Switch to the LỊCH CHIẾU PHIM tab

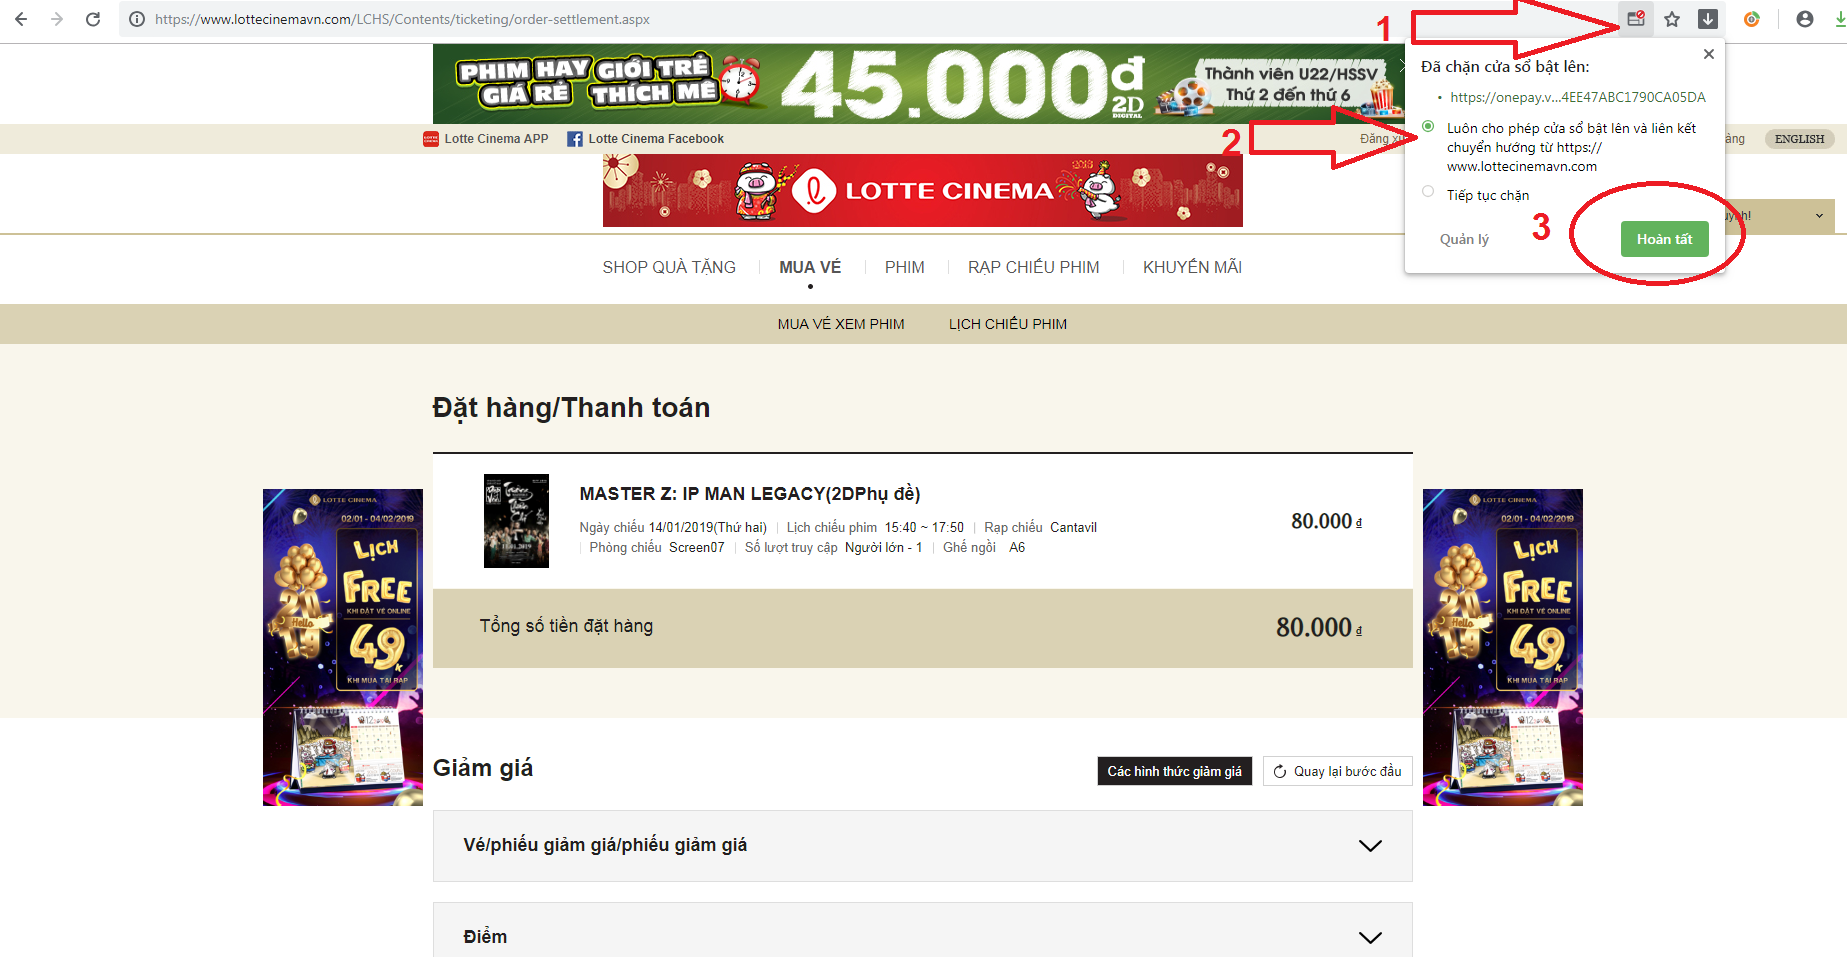(x=1007, y=324)
